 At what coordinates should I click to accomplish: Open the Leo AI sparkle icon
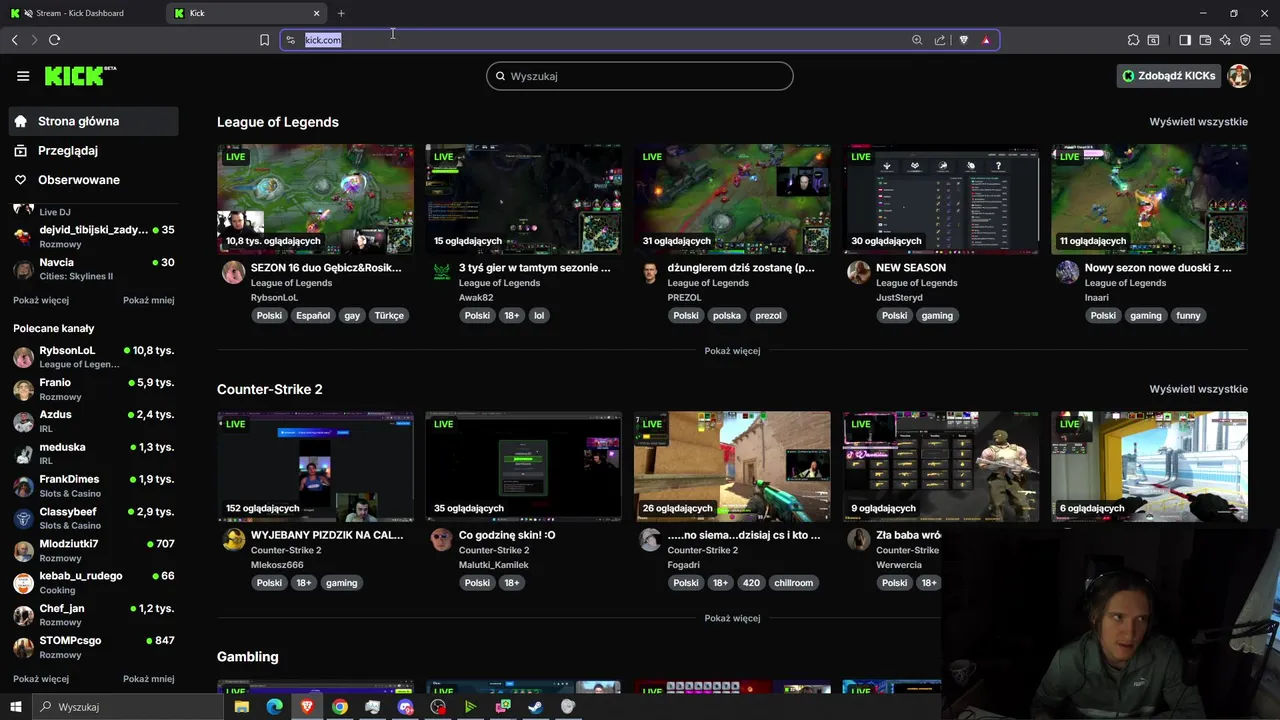click(1225, 40)
